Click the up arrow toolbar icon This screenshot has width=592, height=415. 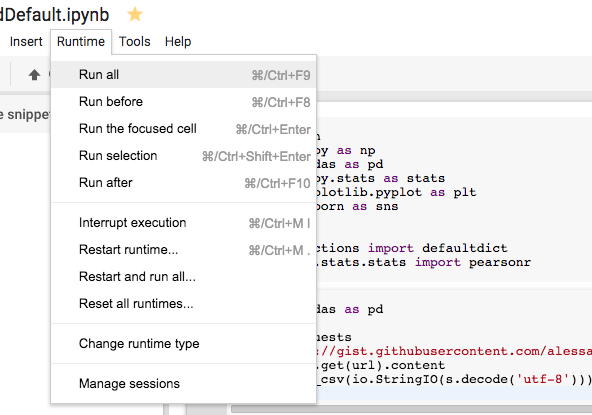[x=34, y=75]
